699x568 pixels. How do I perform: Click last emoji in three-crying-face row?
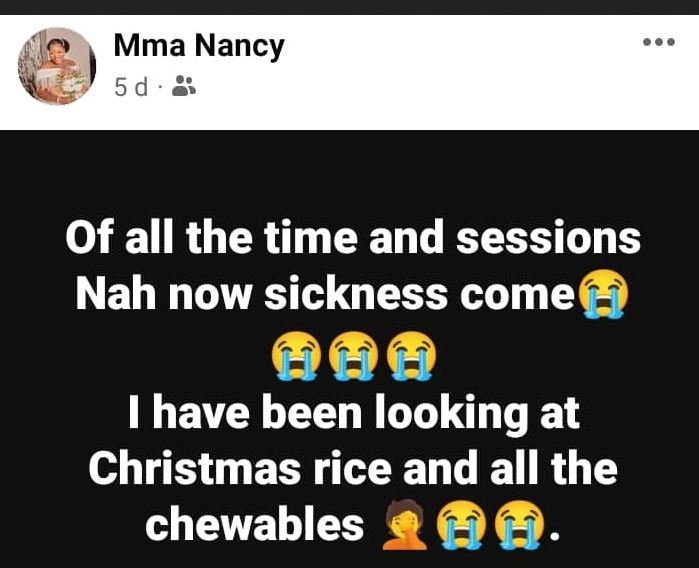click(x=410, y=353)
